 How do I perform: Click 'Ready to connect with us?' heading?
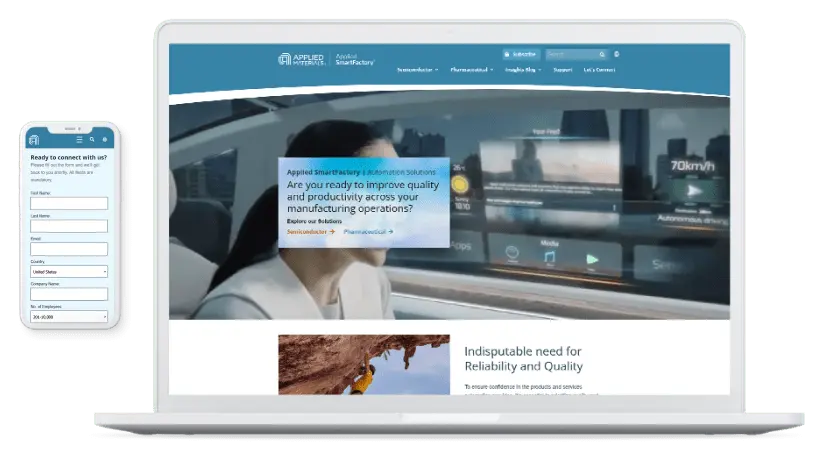[69, 157]
